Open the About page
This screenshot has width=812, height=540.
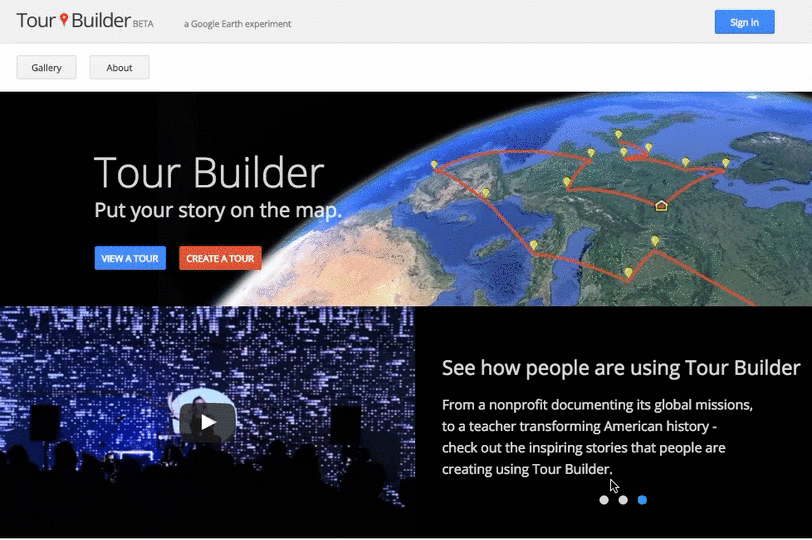pos(119,67)
